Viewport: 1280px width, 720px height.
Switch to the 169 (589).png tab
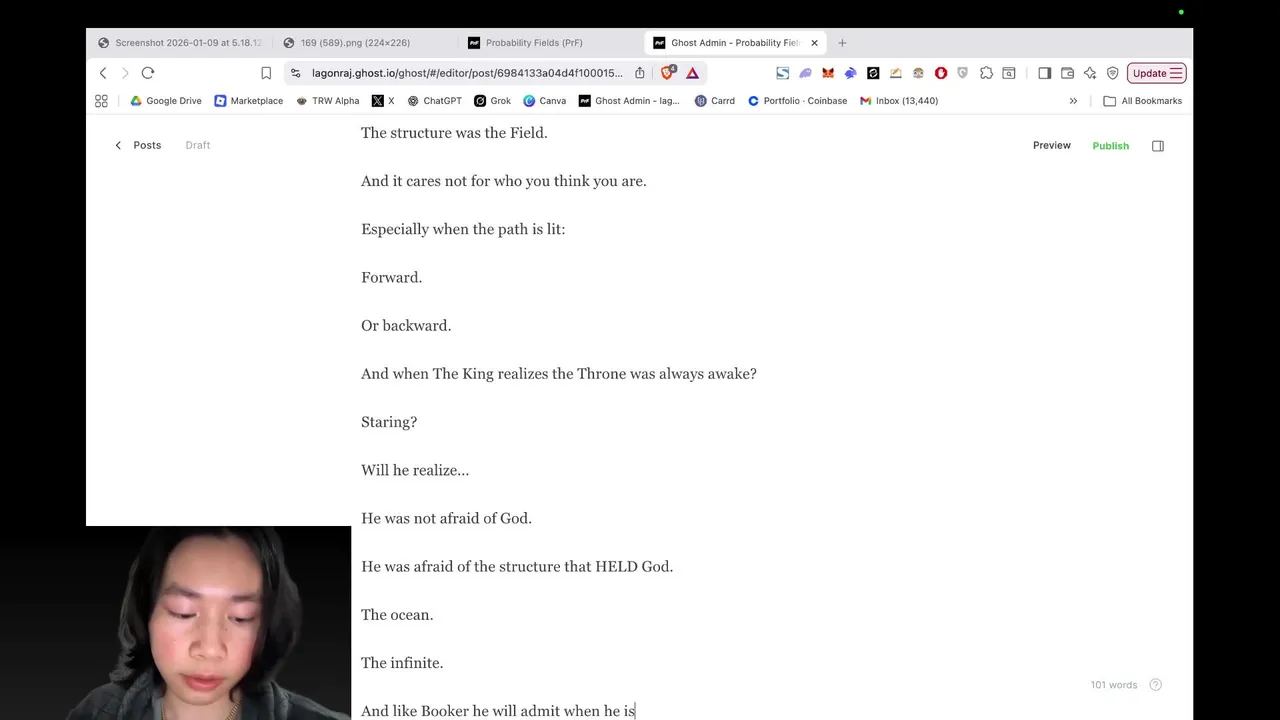click(x=346, y=43)
